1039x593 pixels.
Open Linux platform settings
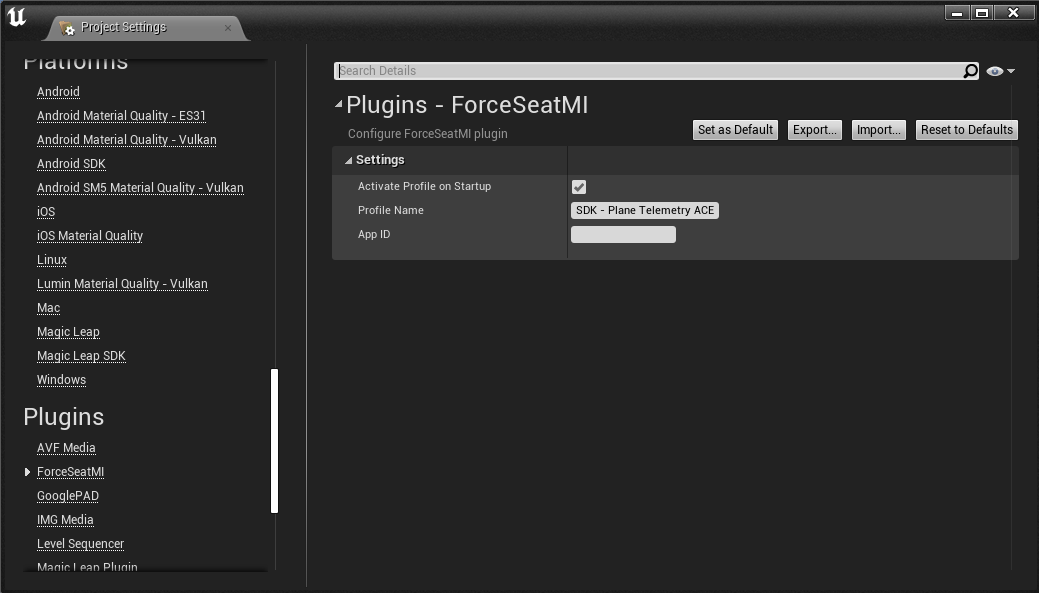coord(52,260)
